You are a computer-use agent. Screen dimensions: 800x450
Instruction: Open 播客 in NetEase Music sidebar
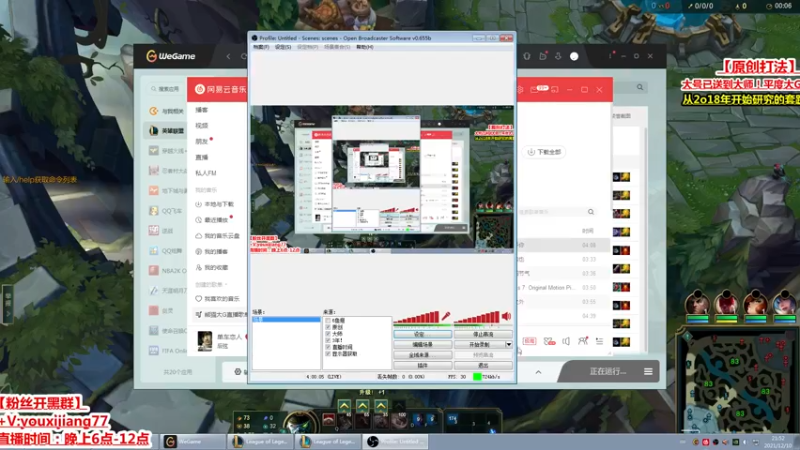point(202,110)
